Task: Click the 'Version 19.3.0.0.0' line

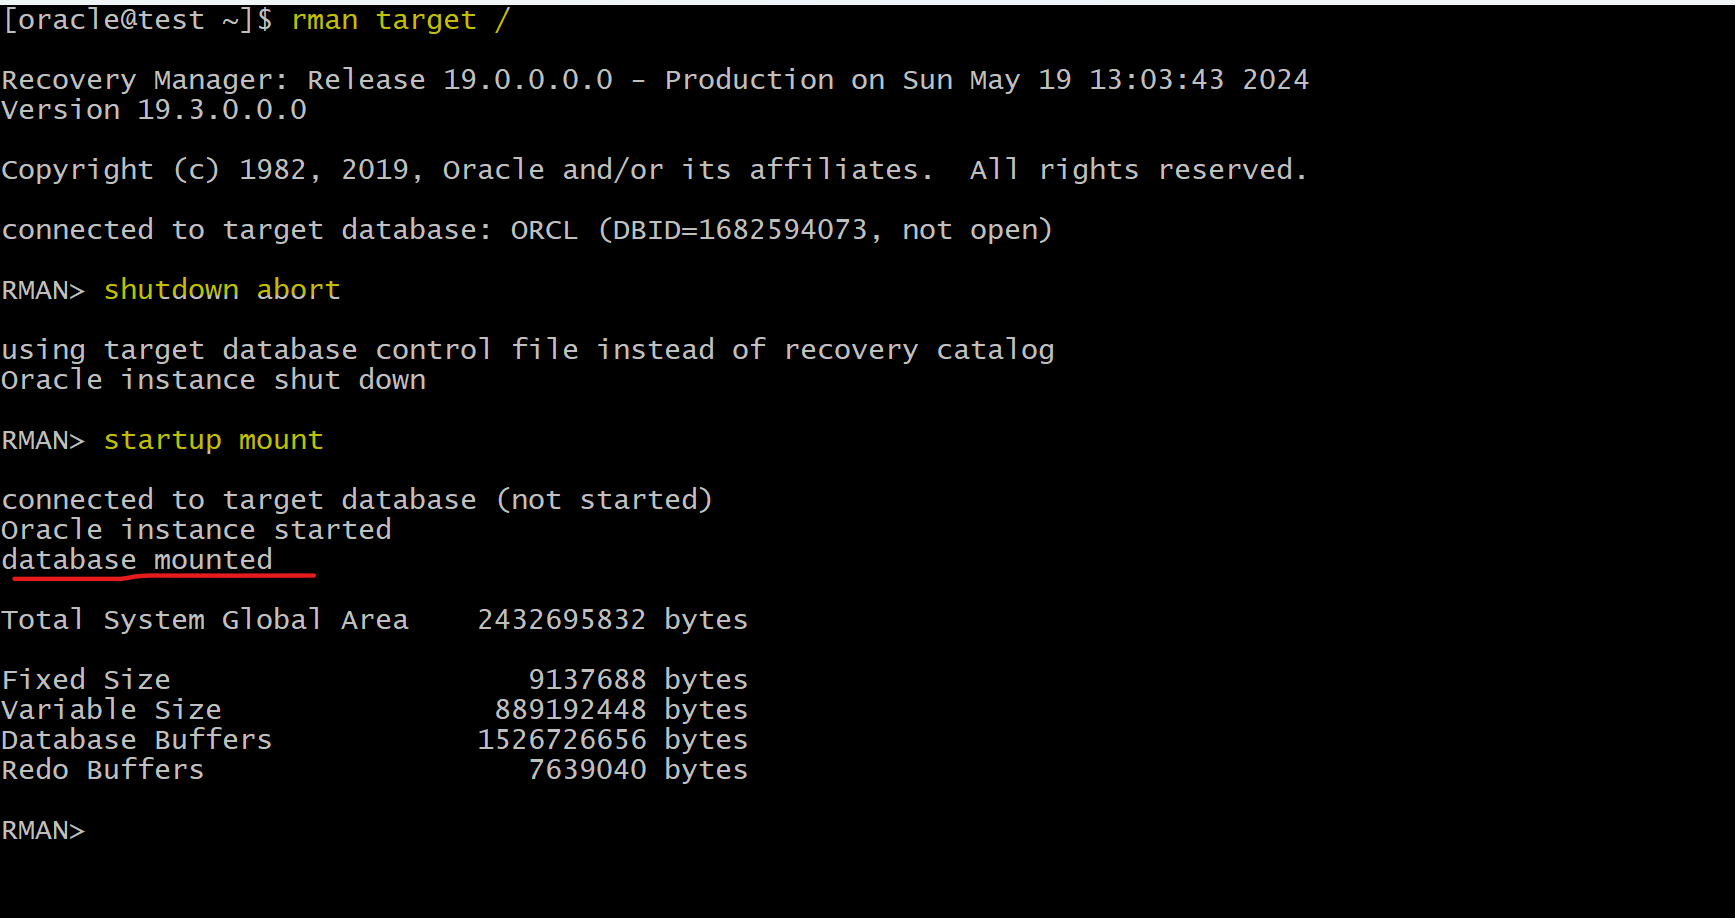Action: [154, 110]
